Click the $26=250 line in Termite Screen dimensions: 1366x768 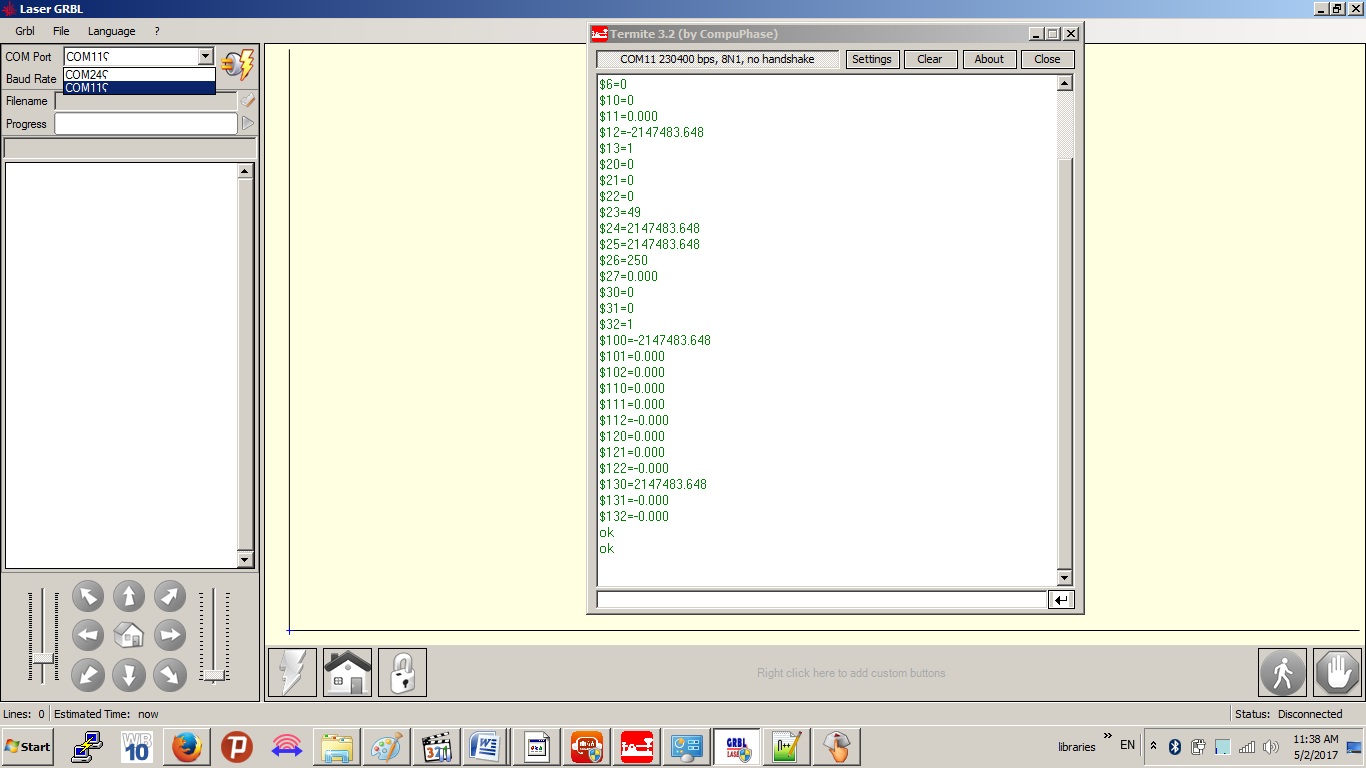click(623, 260)
